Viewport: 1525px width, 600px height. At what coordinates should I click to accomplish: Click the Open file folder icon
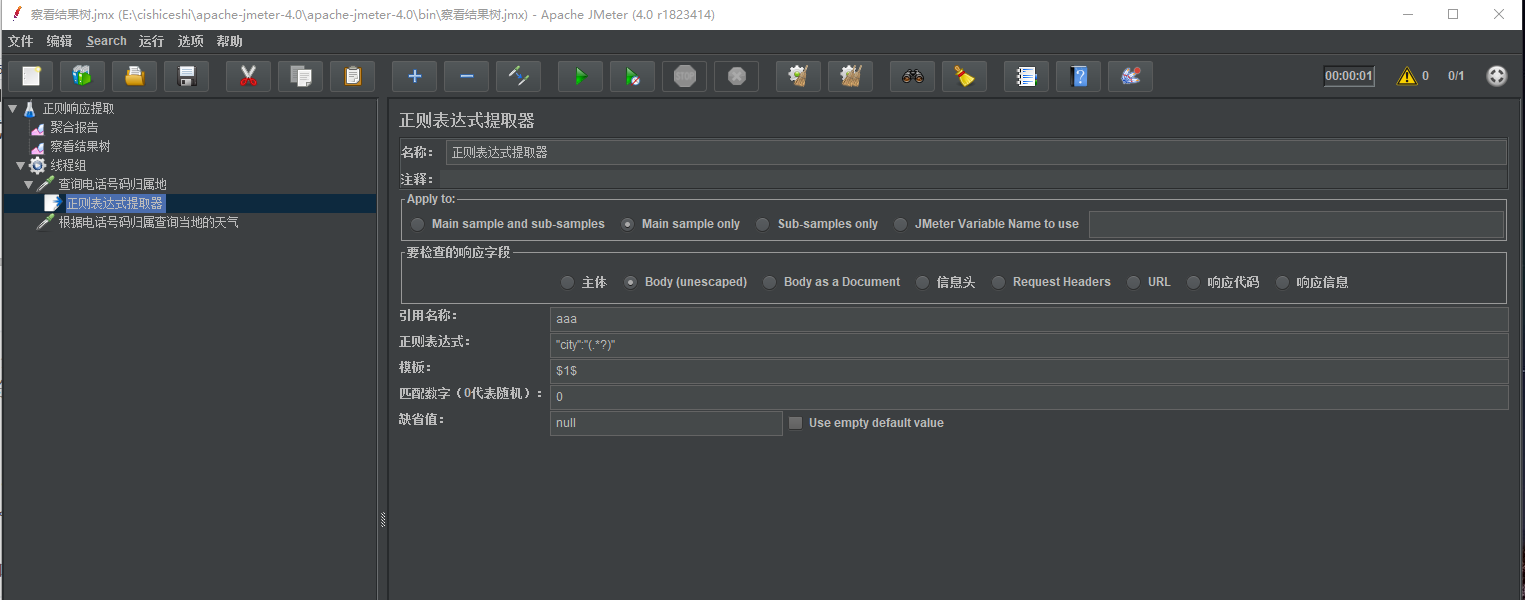[x=135, y=76]
